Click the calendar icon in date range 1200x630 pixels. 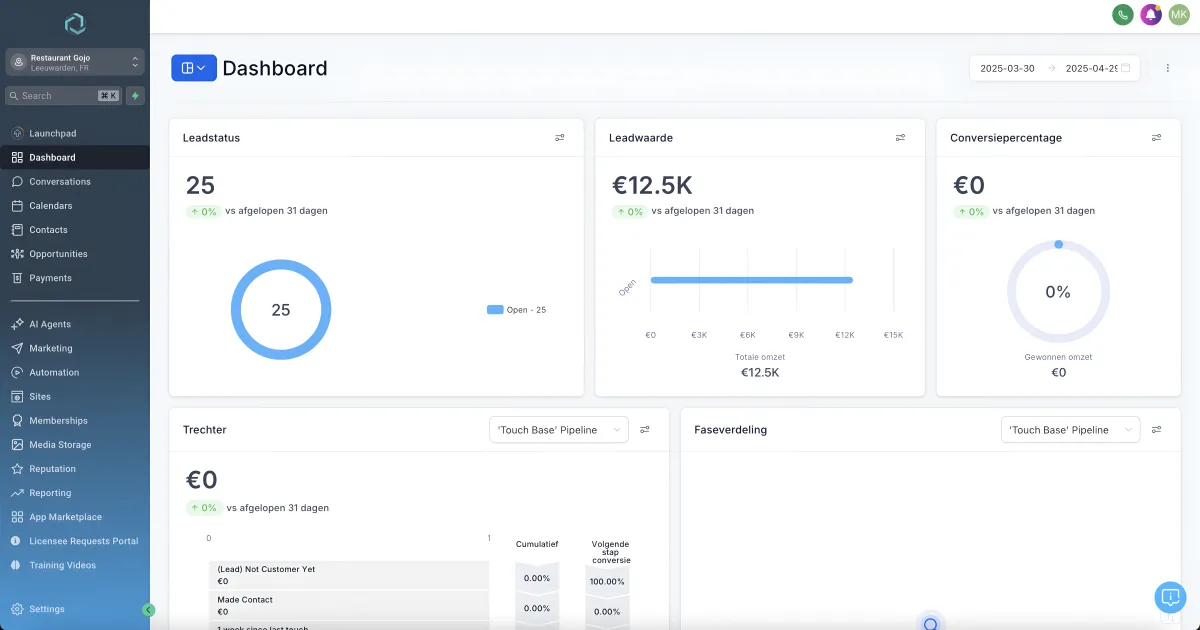[1125, 68]
